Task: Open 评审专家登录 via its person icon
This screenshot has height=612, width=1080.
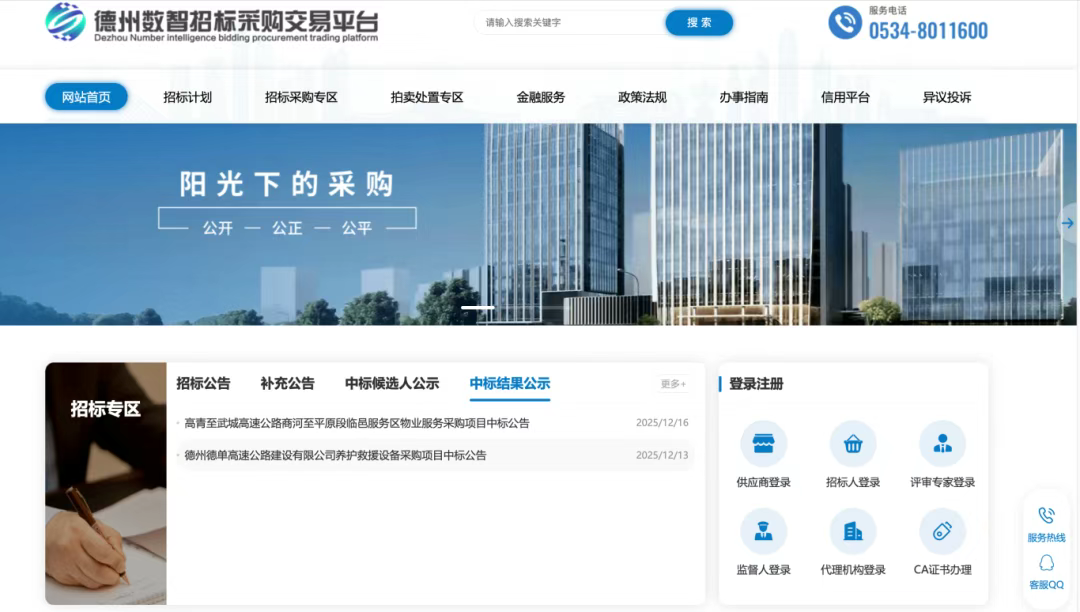Action: [941, 444]
